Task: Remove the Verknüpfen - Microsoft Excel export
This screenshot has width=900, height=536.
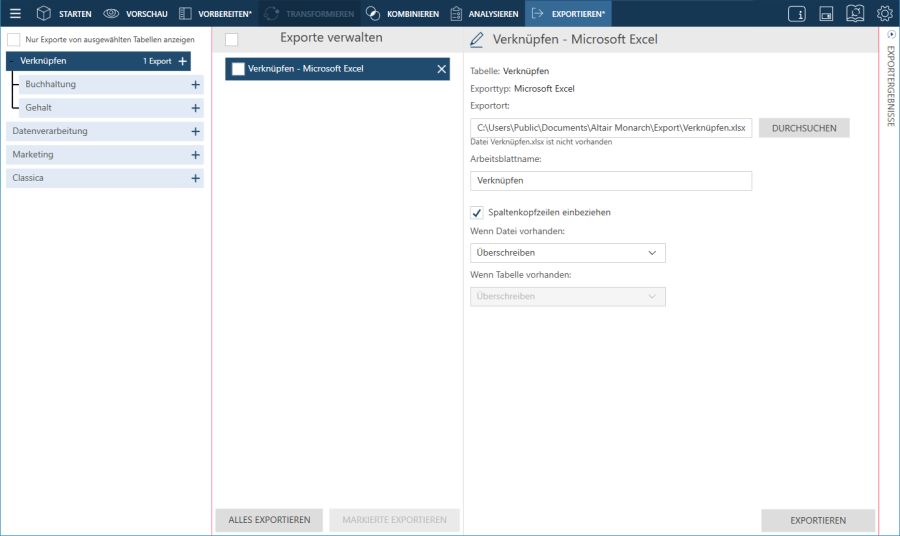Action: click(441, 69)
